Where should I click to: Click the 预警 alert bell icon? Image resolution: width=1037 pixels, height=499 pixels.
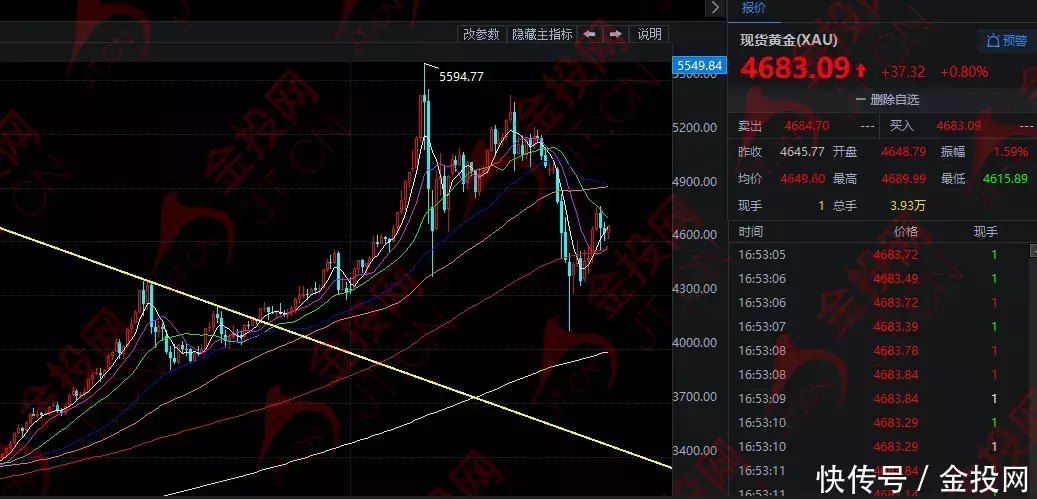click(x=992, y=41)
